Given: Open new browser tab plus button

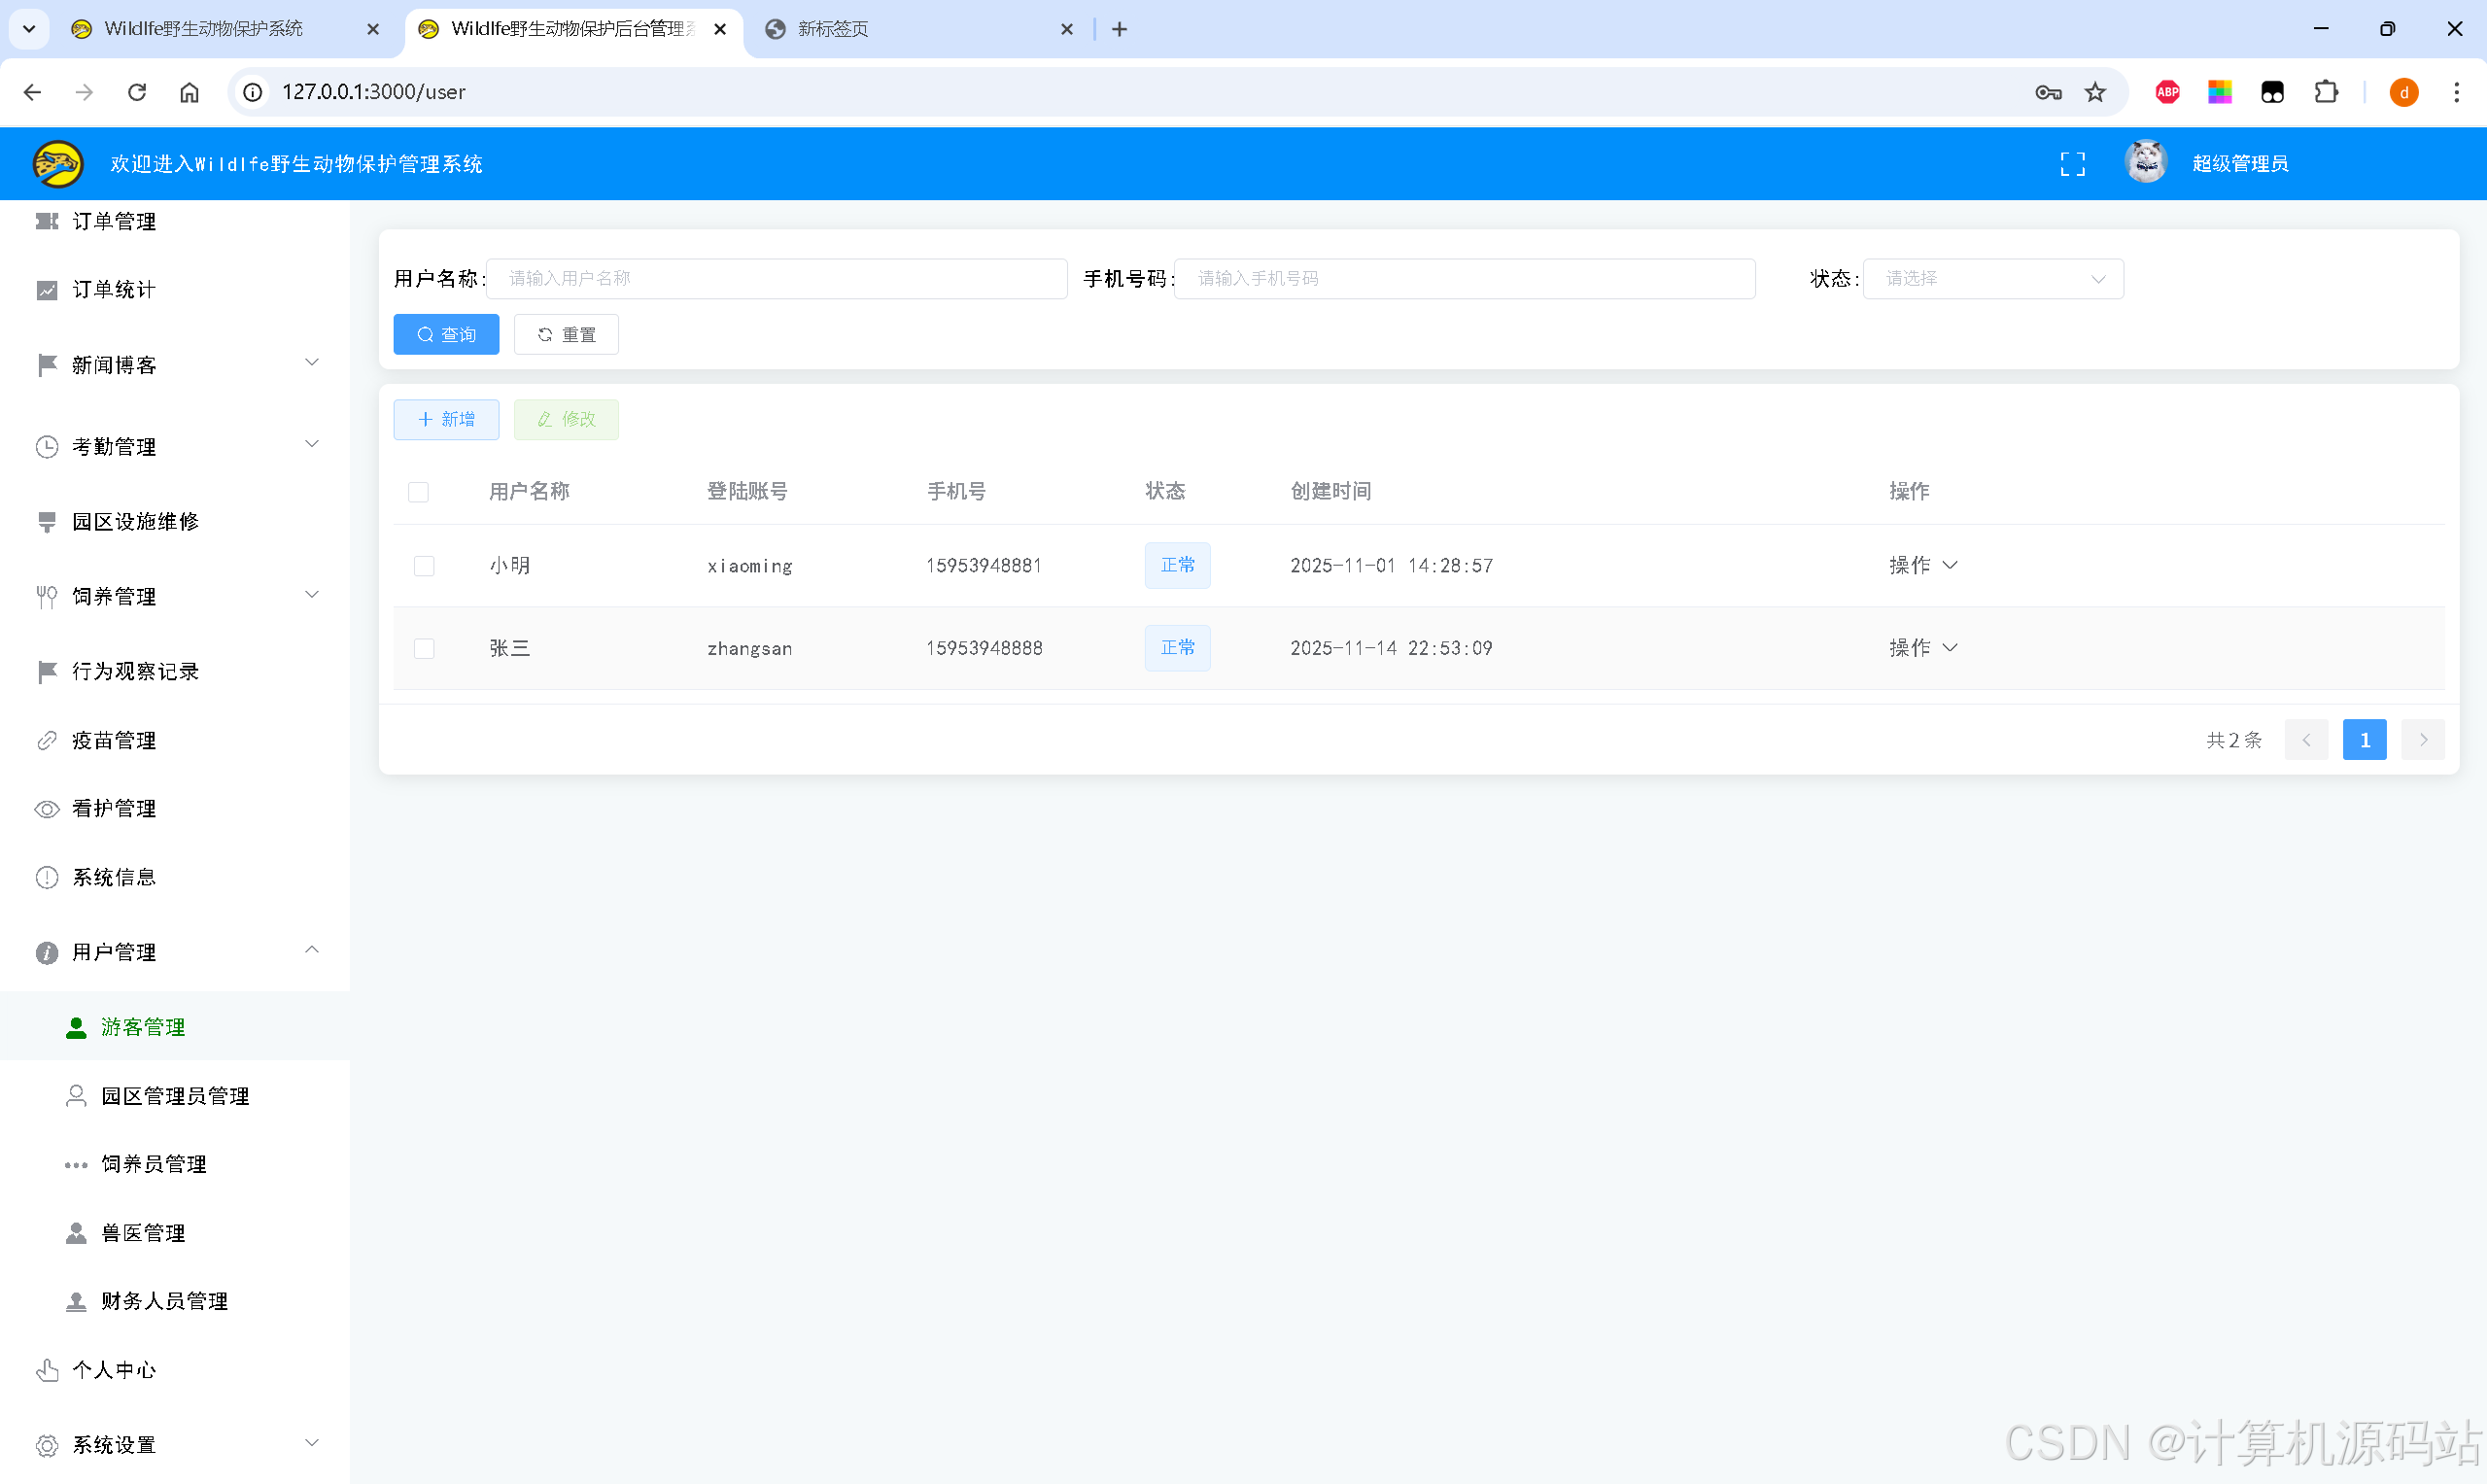Looking at the screenshot, I should click(1120, 29).
